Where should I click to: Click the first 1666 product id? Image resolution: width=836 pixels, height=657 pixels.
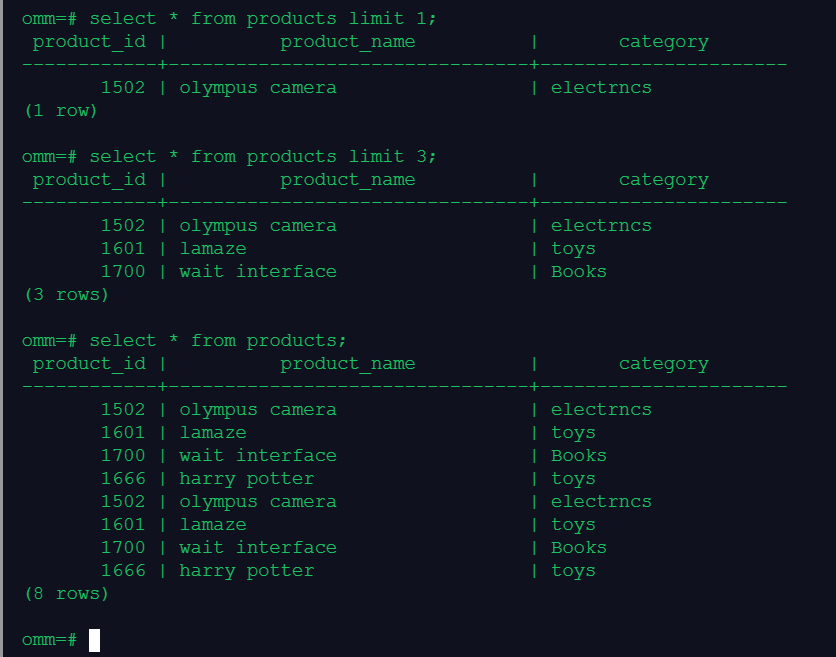[x=122, y=479]
